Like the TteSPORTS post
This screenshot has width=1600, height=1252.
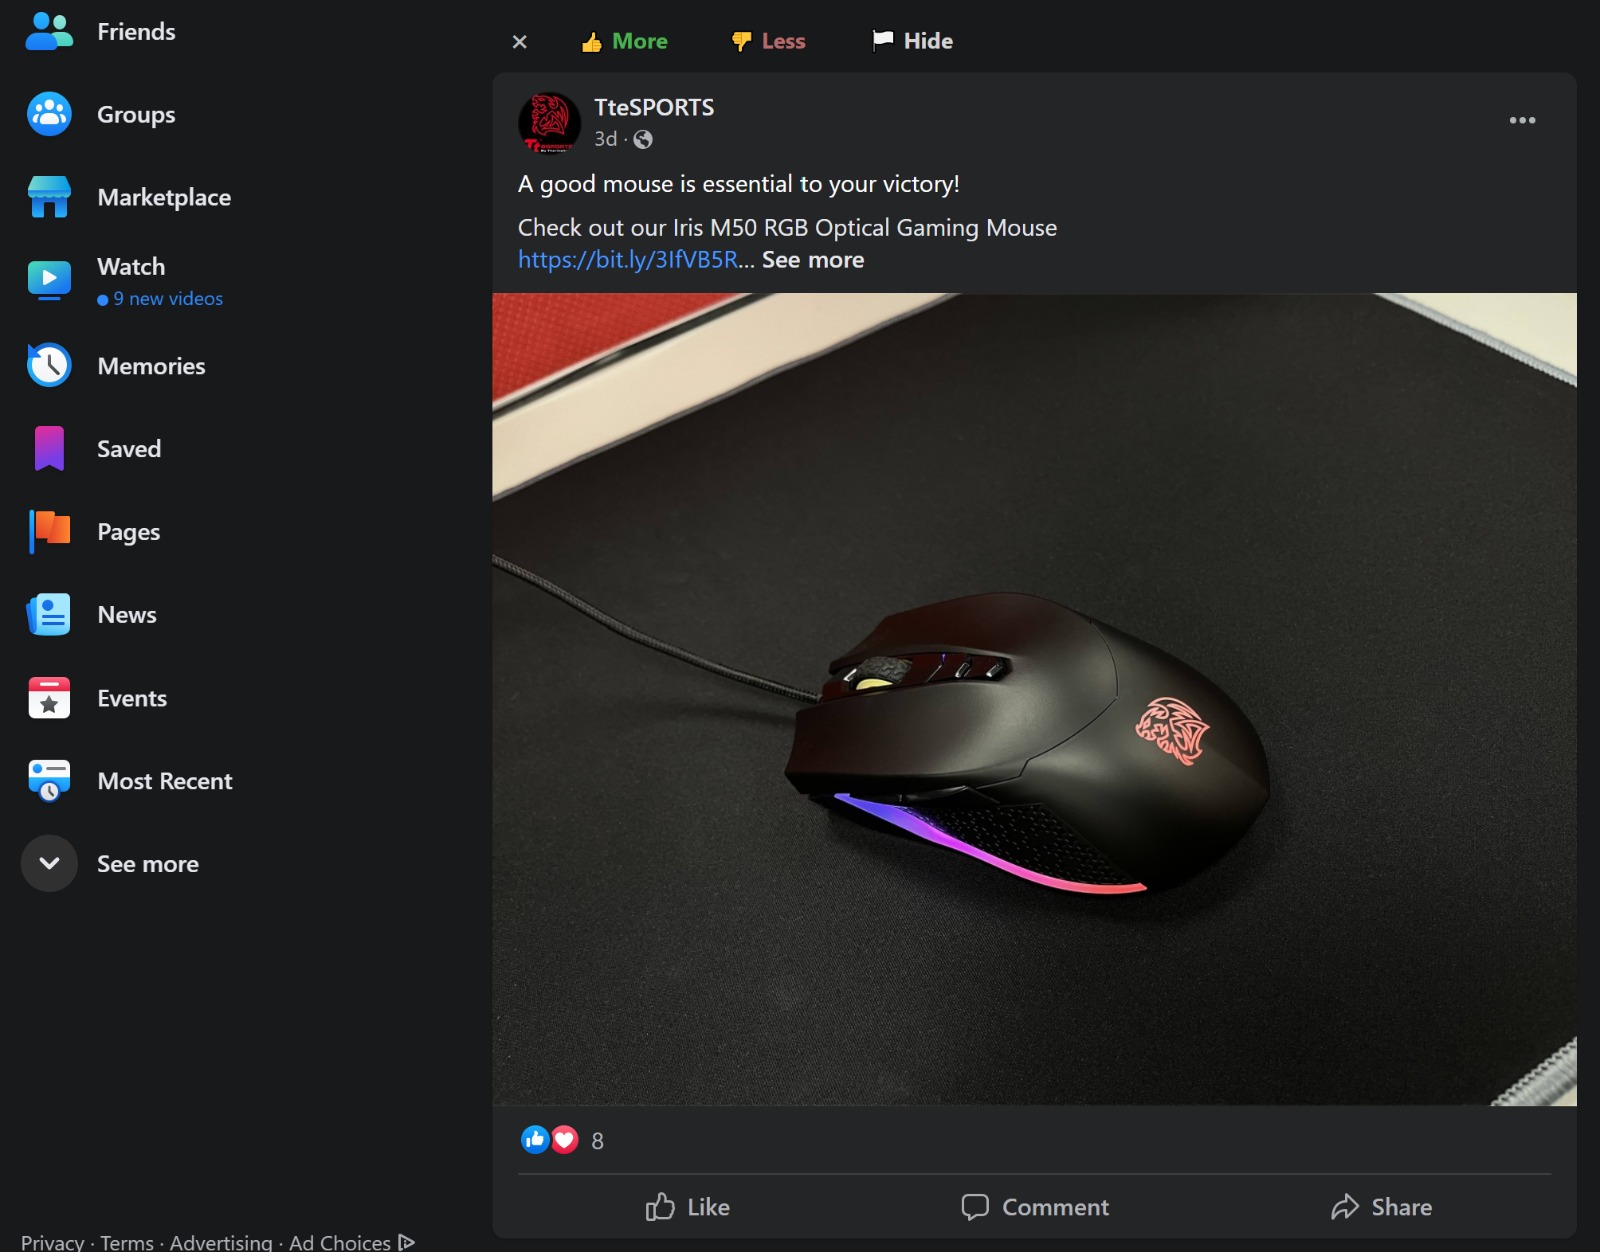tap(688, 1207)
